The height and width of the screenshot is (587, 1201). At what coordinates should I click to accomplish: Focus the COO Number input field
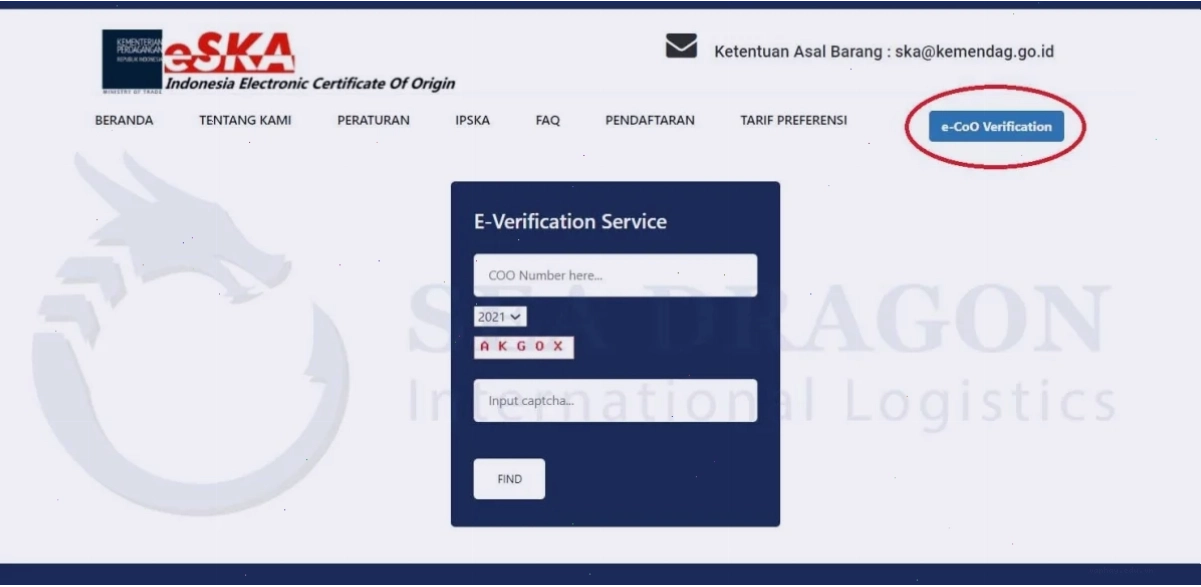coord(615,275)
